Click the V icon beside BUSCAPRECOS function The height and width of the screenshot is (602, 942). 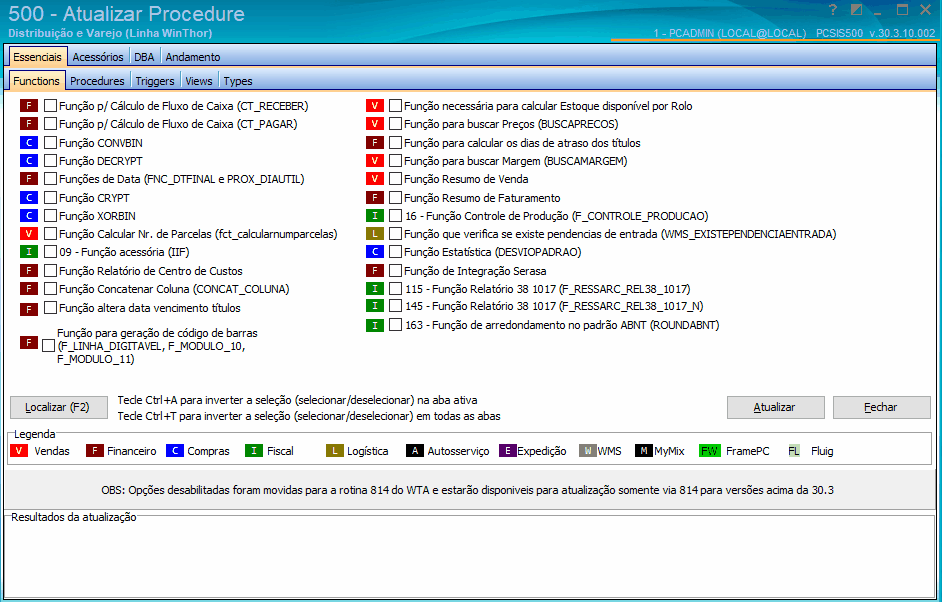[x=375, y=124]
